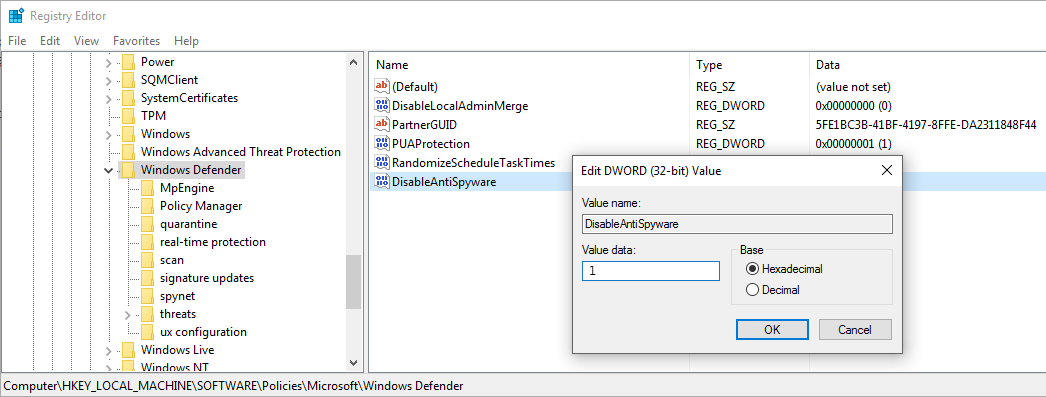Cancel the Edit DWORD dialog

(x=855, y=329)
